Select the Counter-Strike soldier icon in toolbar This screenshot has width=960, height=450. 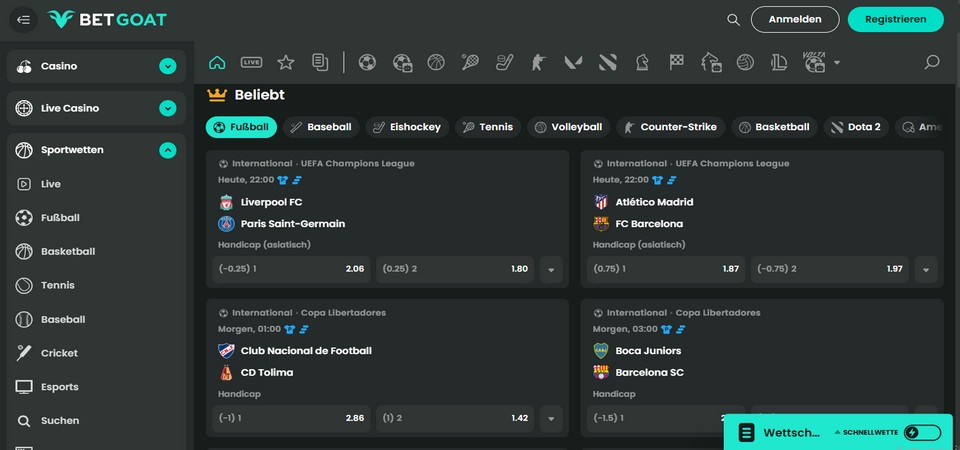coord(538,62)
